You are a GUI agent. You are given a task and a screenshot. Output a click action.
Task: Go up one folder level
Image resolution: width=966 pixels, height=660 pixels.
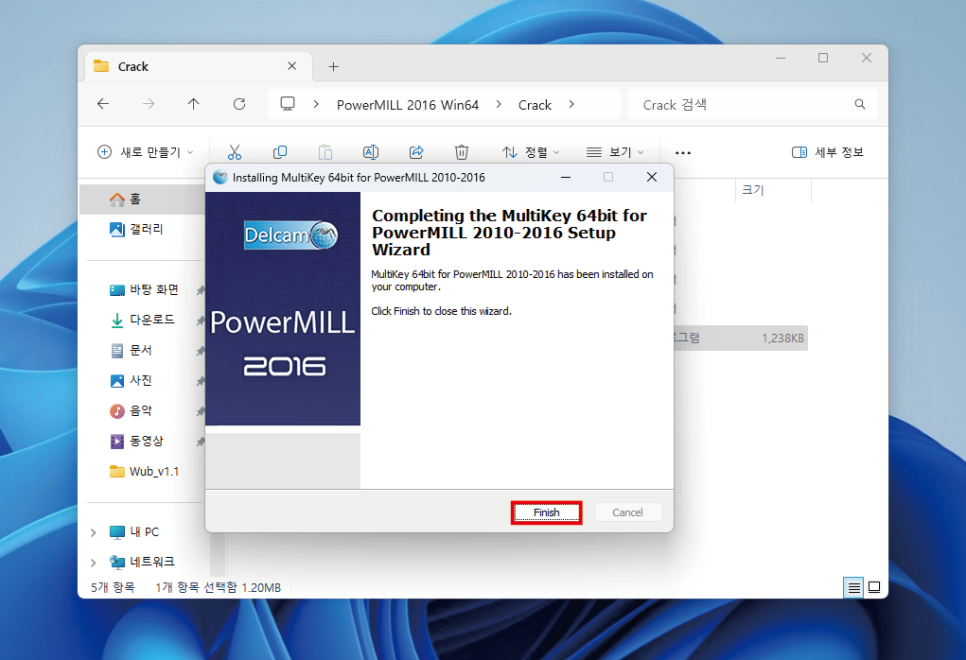pyautogui.click(x=193, y=104)
